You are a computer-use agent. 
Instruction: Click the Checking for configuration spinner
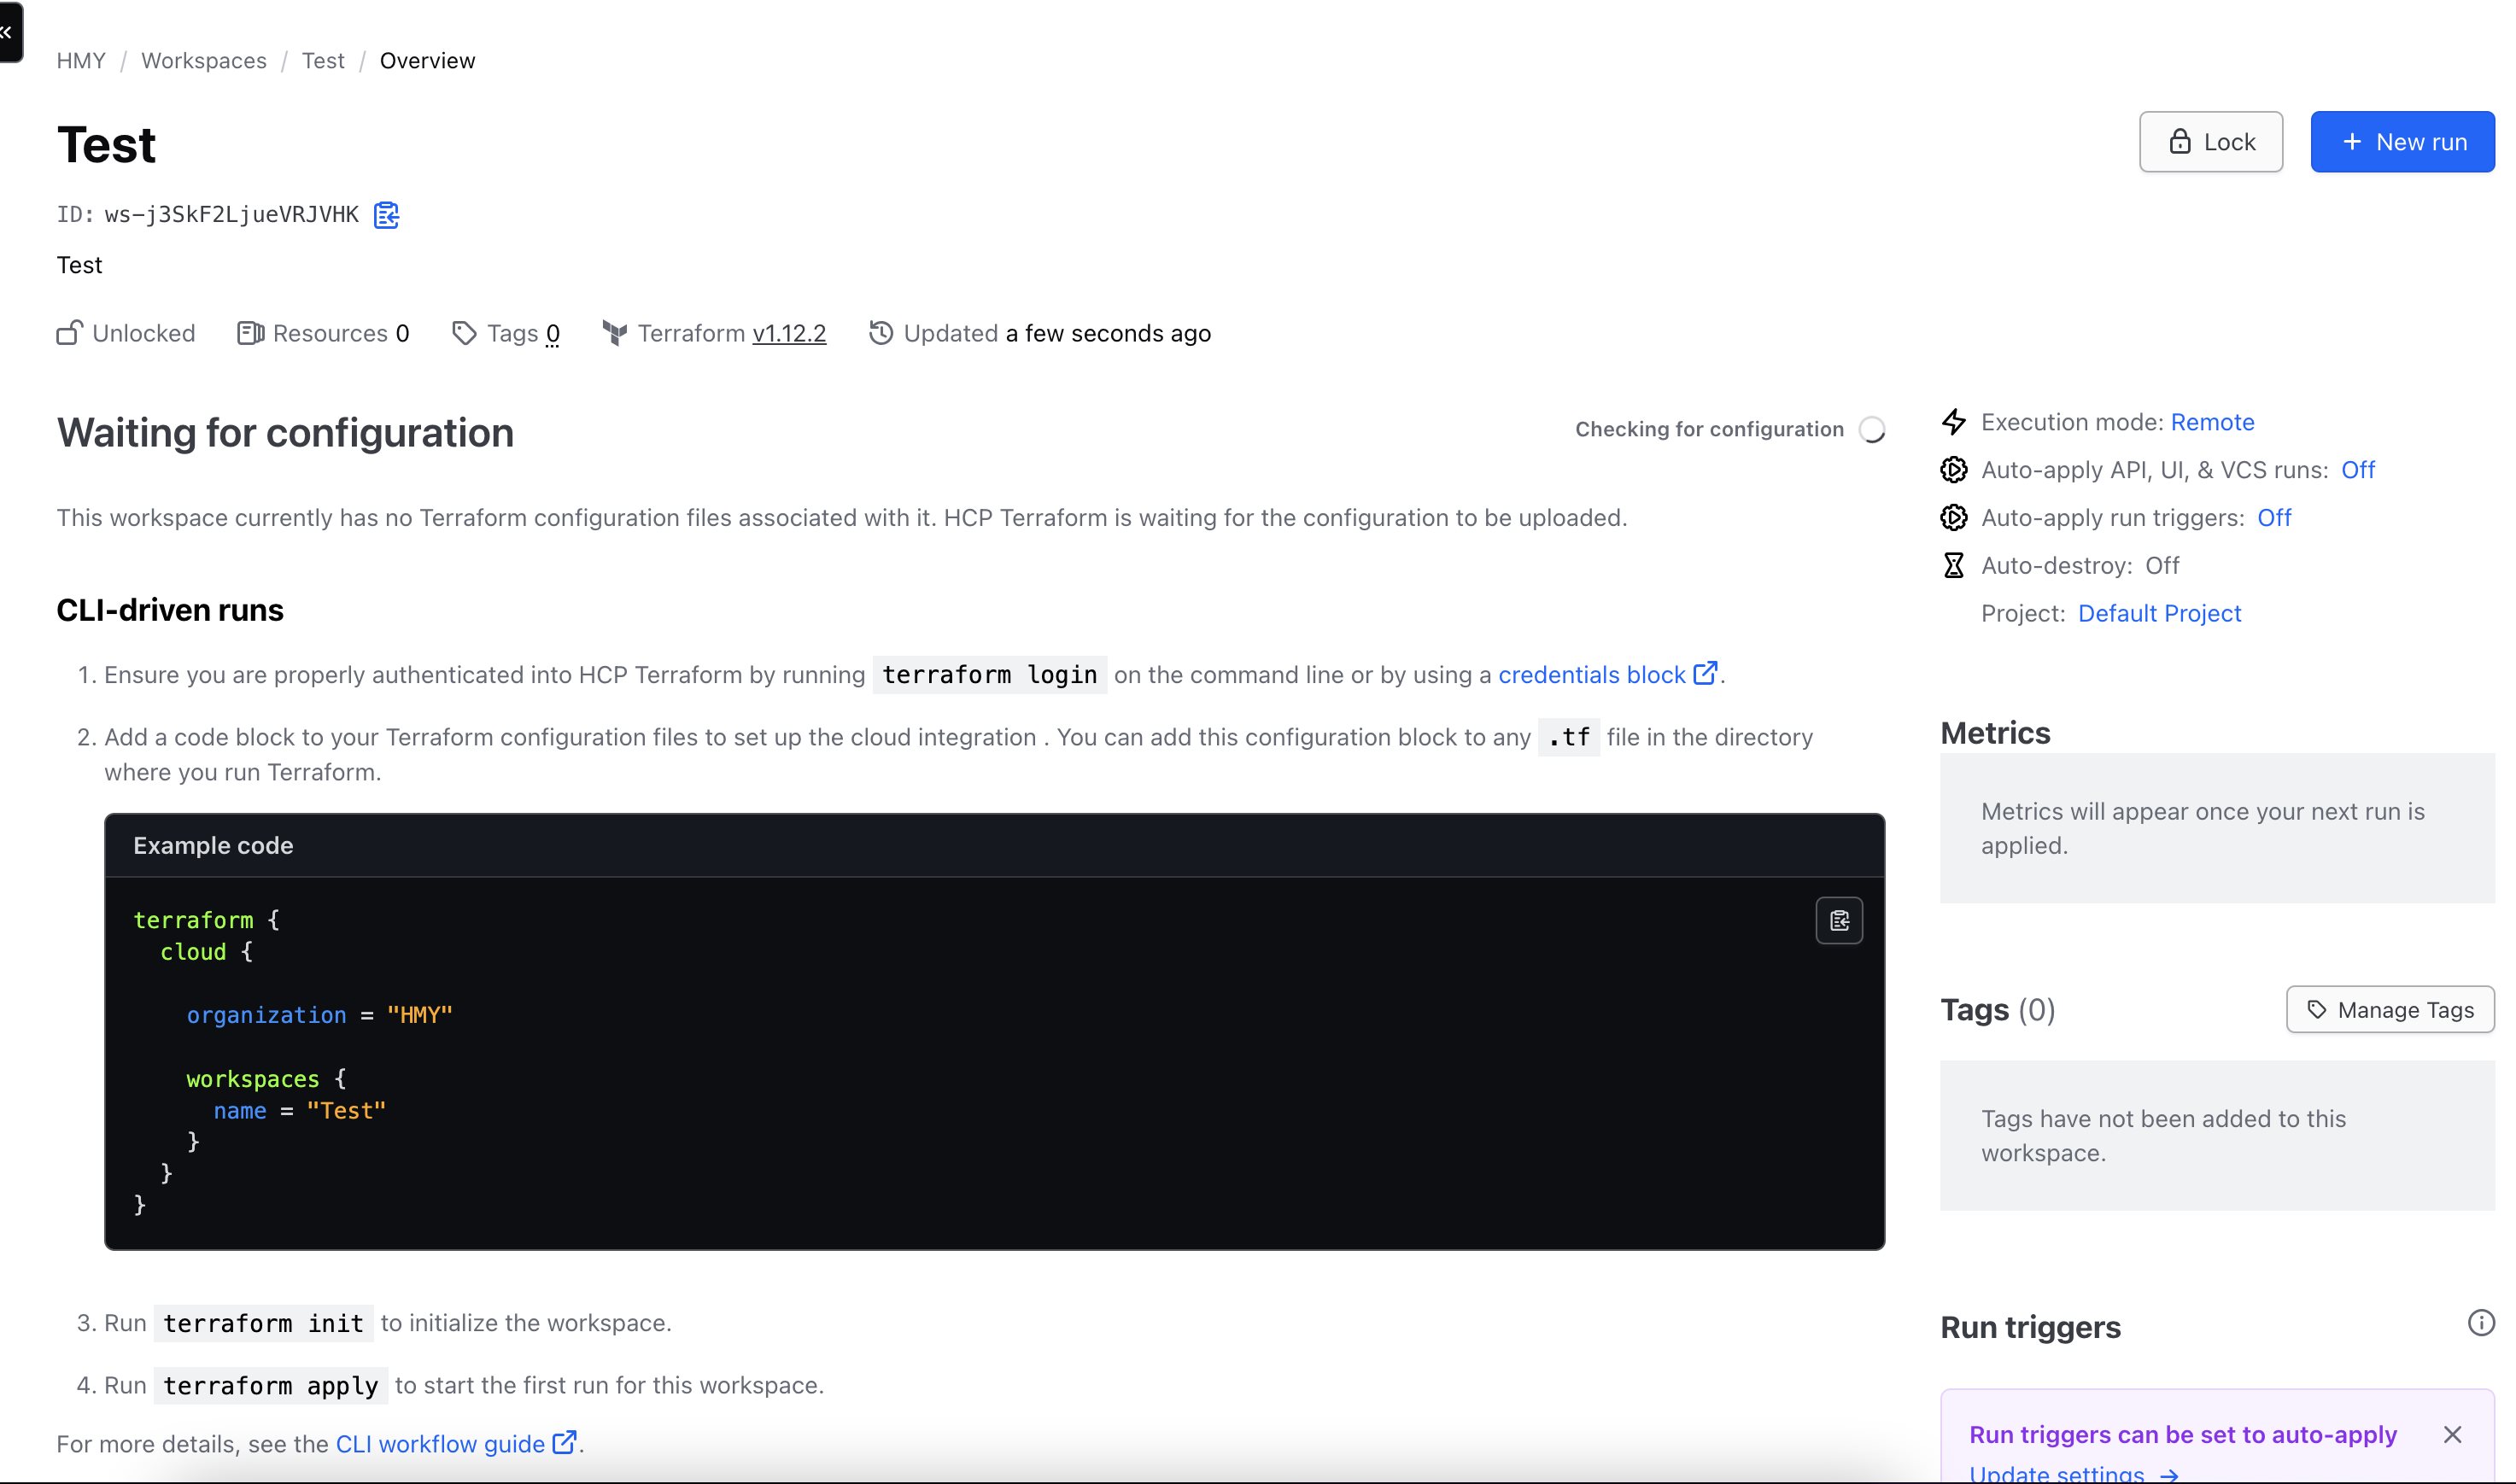(x=1872, y=429)
